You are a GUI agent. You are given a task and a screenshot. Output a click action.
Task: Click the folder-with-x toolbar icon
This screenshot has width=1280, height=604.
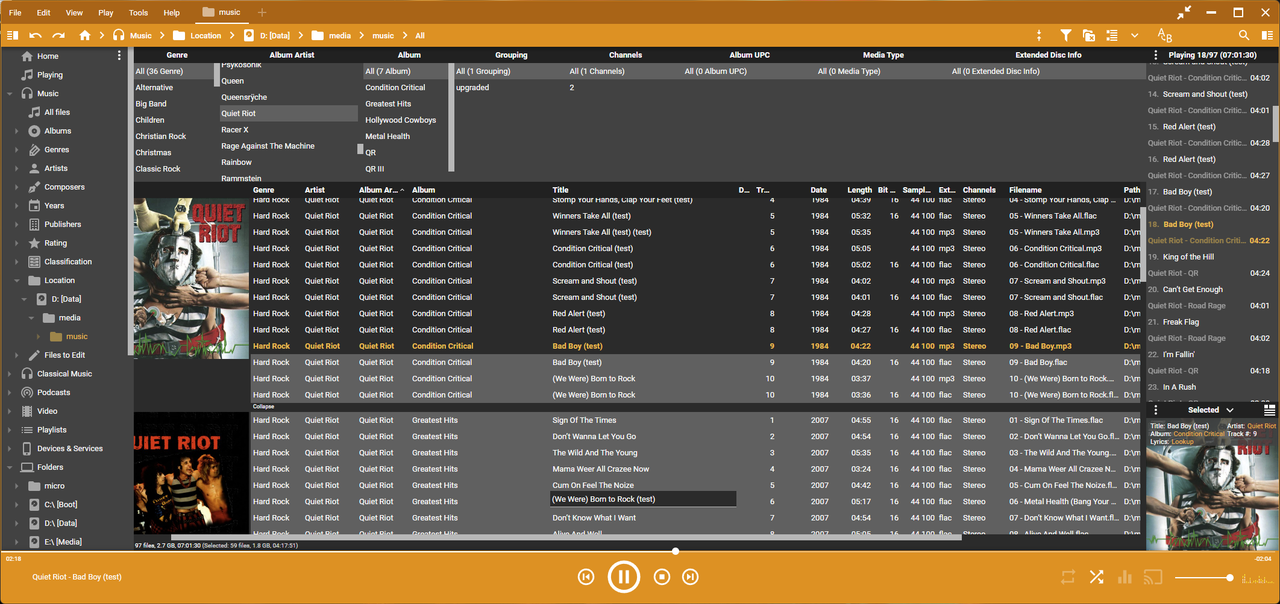tap(1089, 35)
